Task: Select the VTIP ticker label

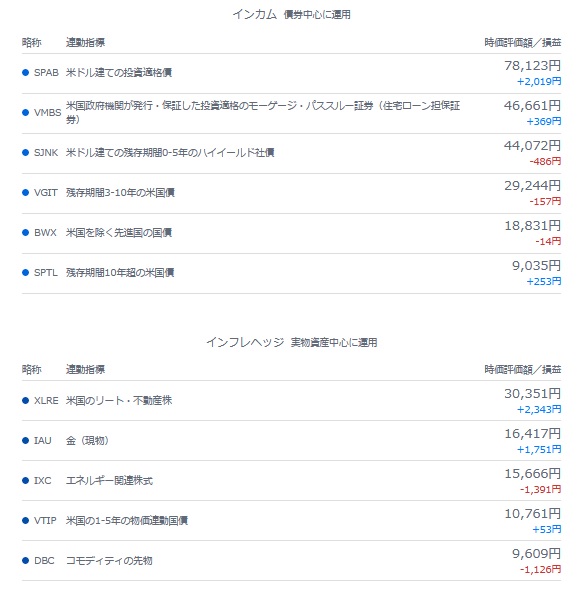Action: [x=45, y=521]
